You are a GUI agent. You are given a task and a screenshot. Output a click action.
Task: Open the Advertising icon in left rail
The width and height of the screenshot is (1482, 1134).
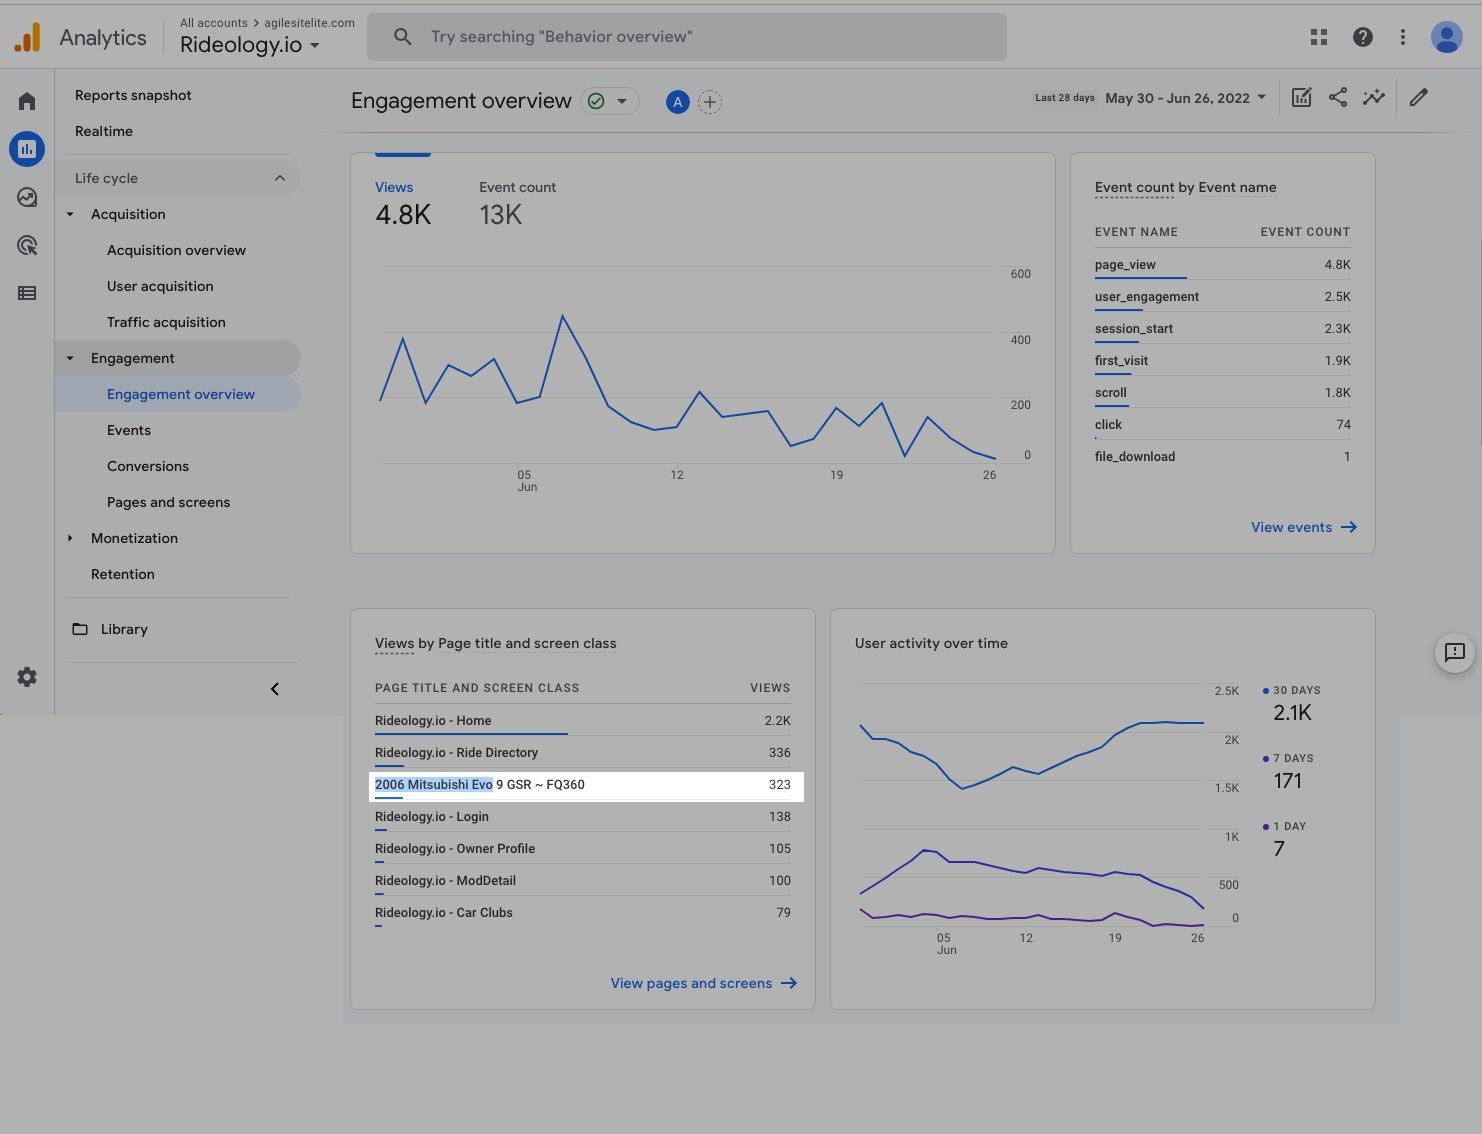point(27,245)
